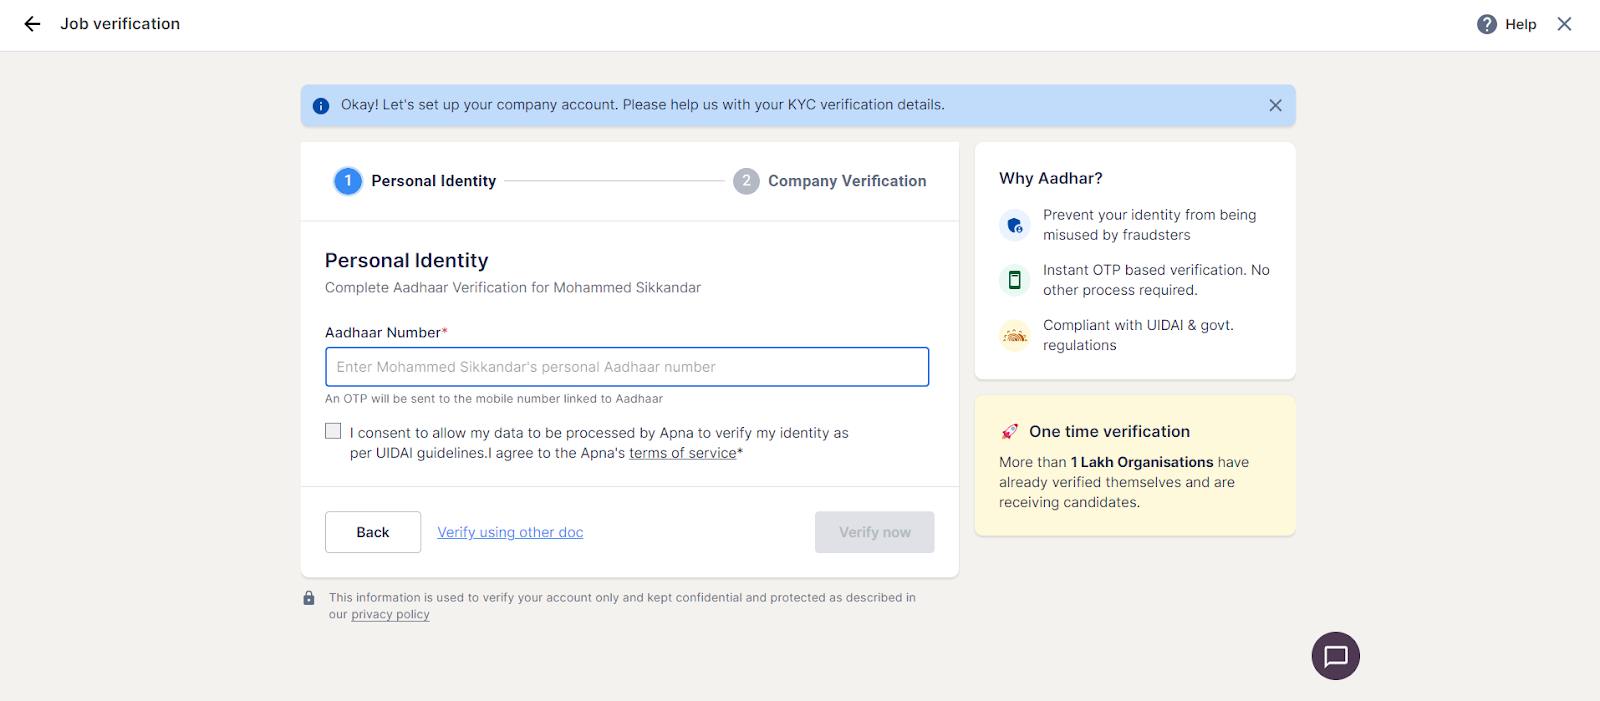Open Verify using other doc link

click(510, 533)
